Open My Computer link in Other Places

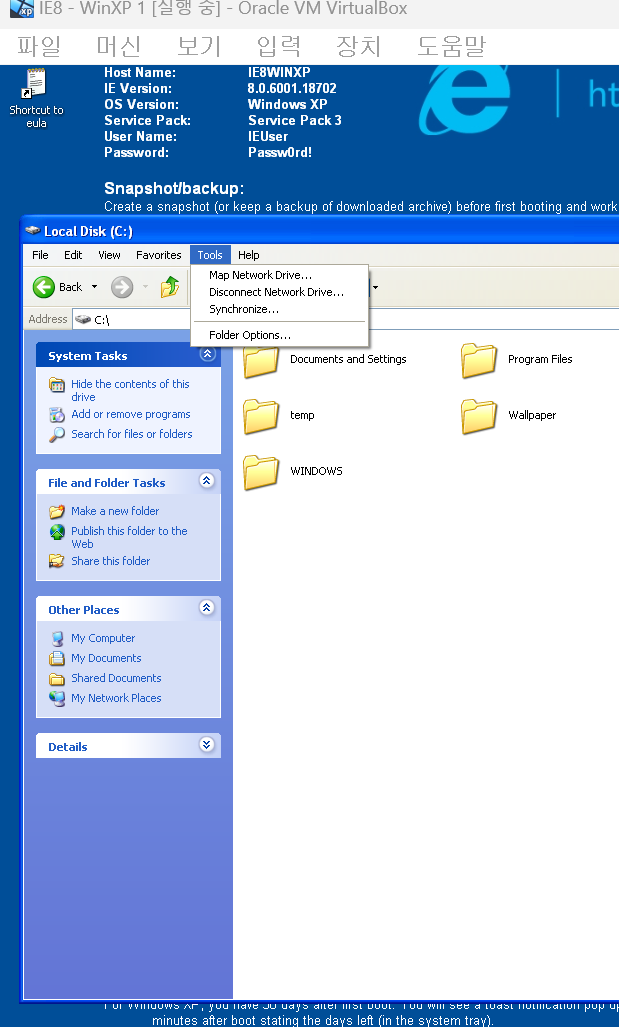click(x=103, y=639)
